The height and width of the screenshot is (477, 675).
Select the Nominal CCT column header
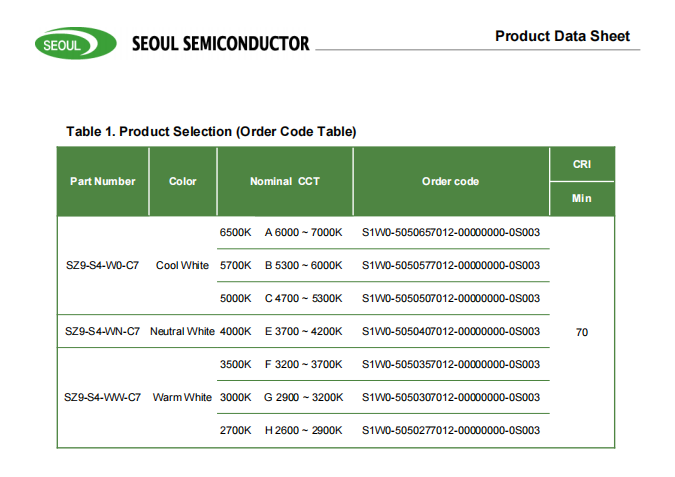pos(284,181)
